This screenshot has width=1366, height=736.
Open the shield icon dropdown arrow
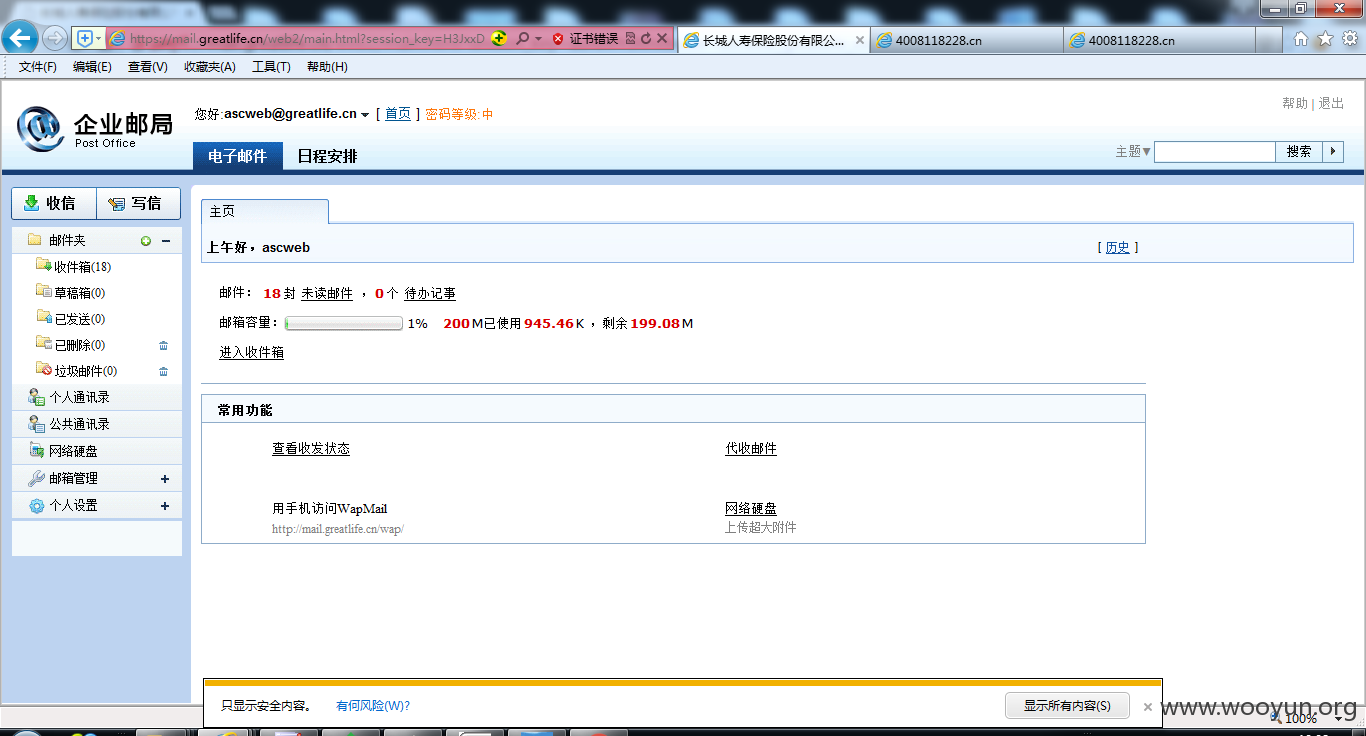98,39
